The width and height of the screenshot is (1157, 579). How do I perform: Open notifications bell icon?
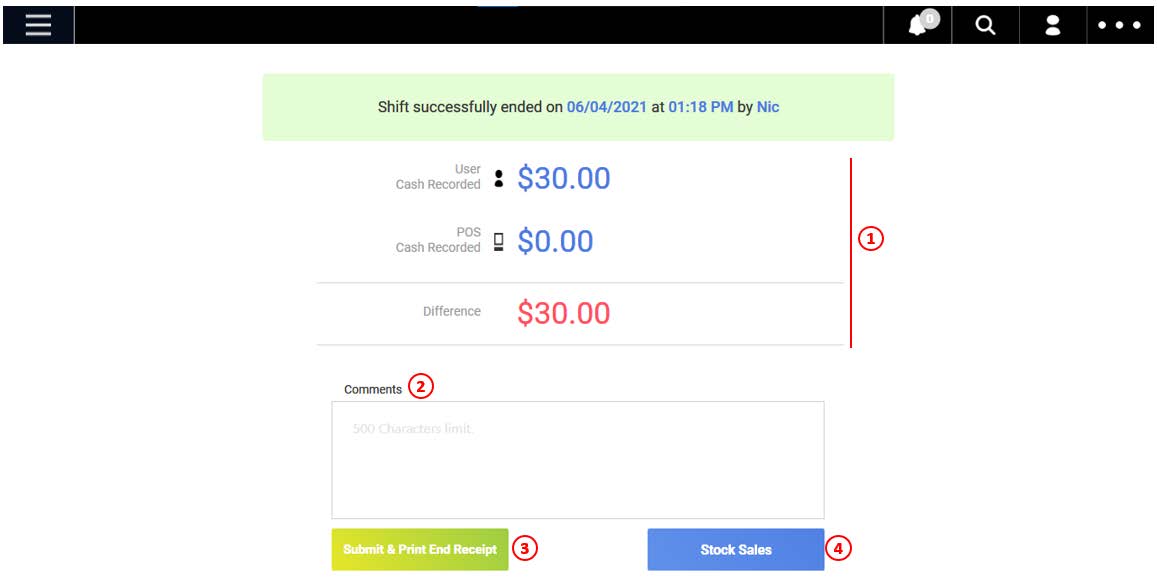tap(916, 27)
